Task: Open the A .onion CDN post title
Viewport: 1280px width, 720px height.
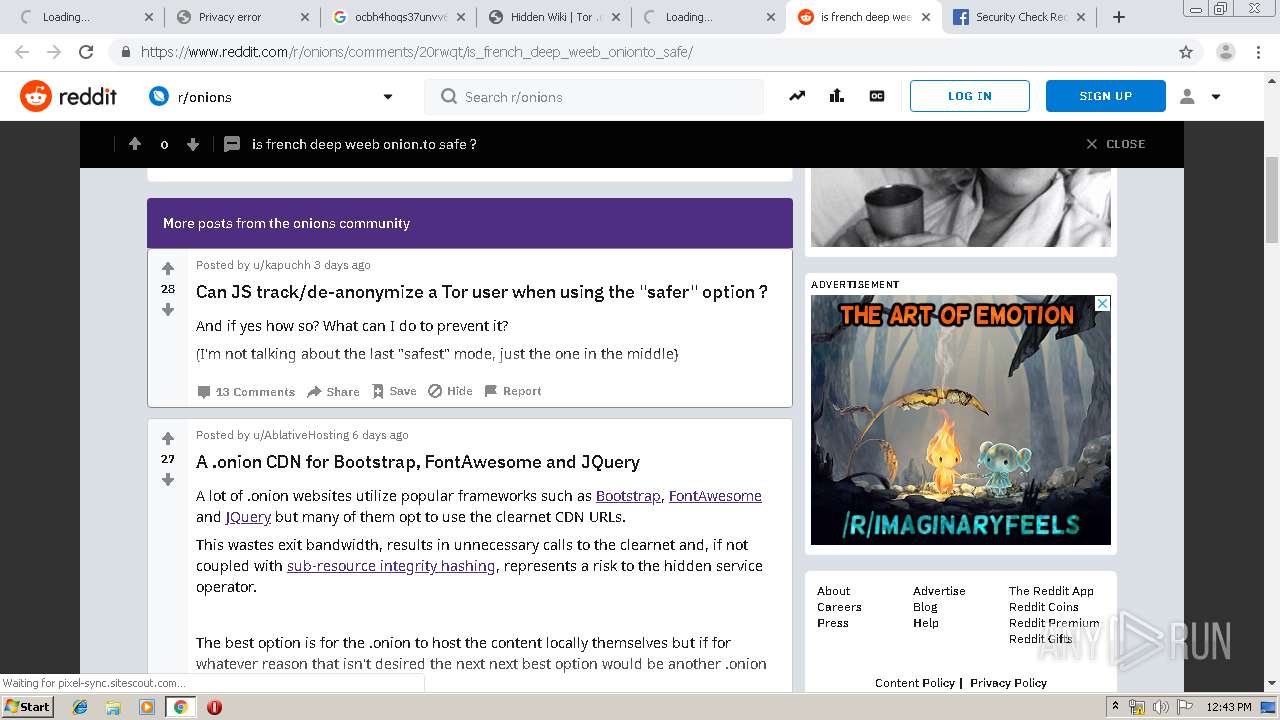Action: click(418, 462)
